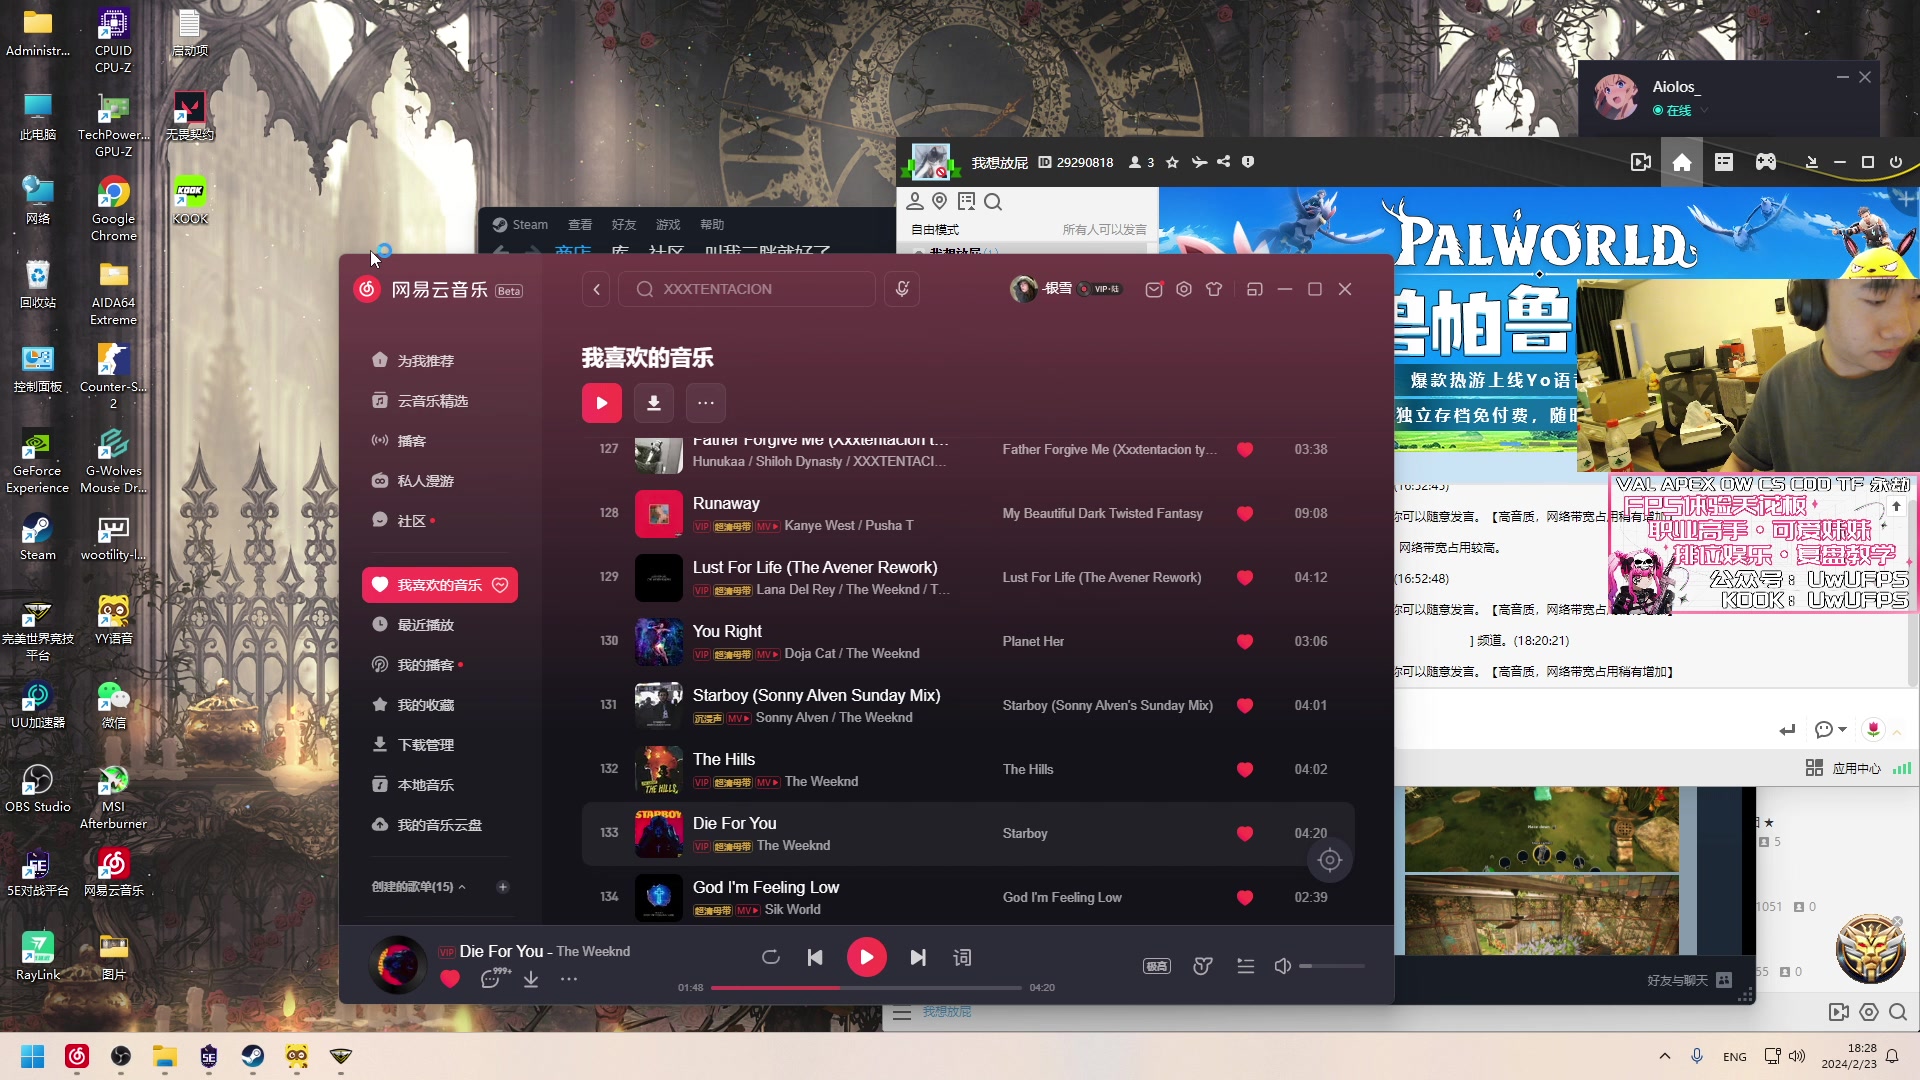Open the 好友 menu in the Steam window
This screenshot has height=1080, width=1920.
pyautogui.click(x=624, y=225)
